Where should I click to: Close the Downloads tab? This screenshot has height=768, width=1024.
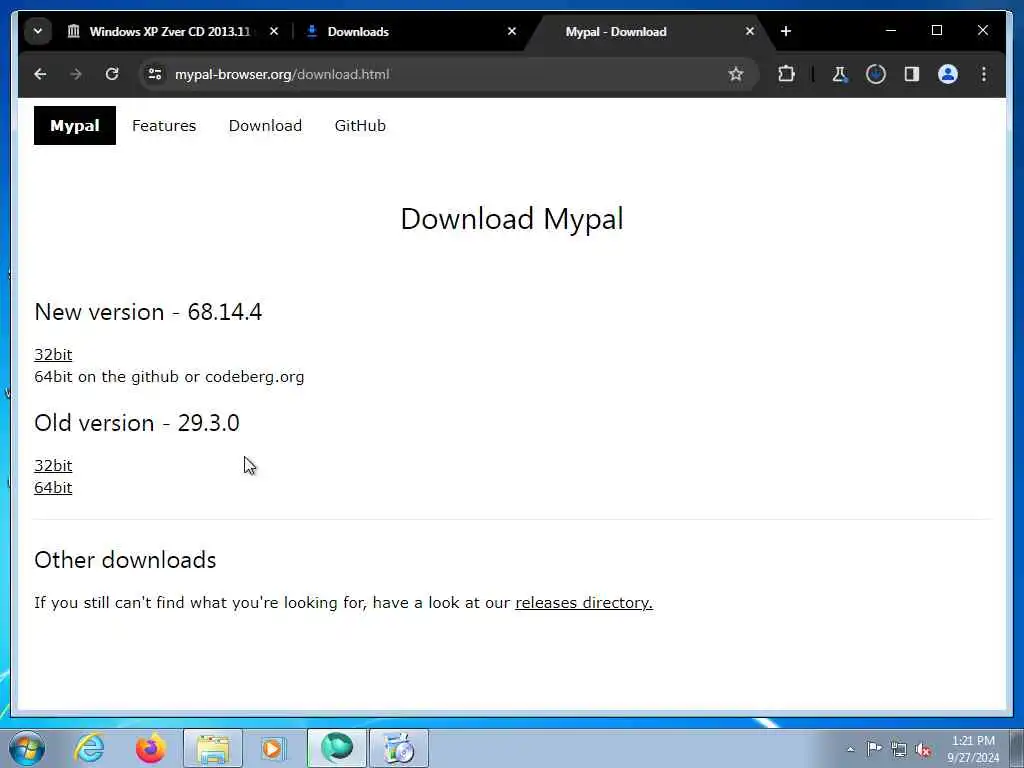click(512, 31)
